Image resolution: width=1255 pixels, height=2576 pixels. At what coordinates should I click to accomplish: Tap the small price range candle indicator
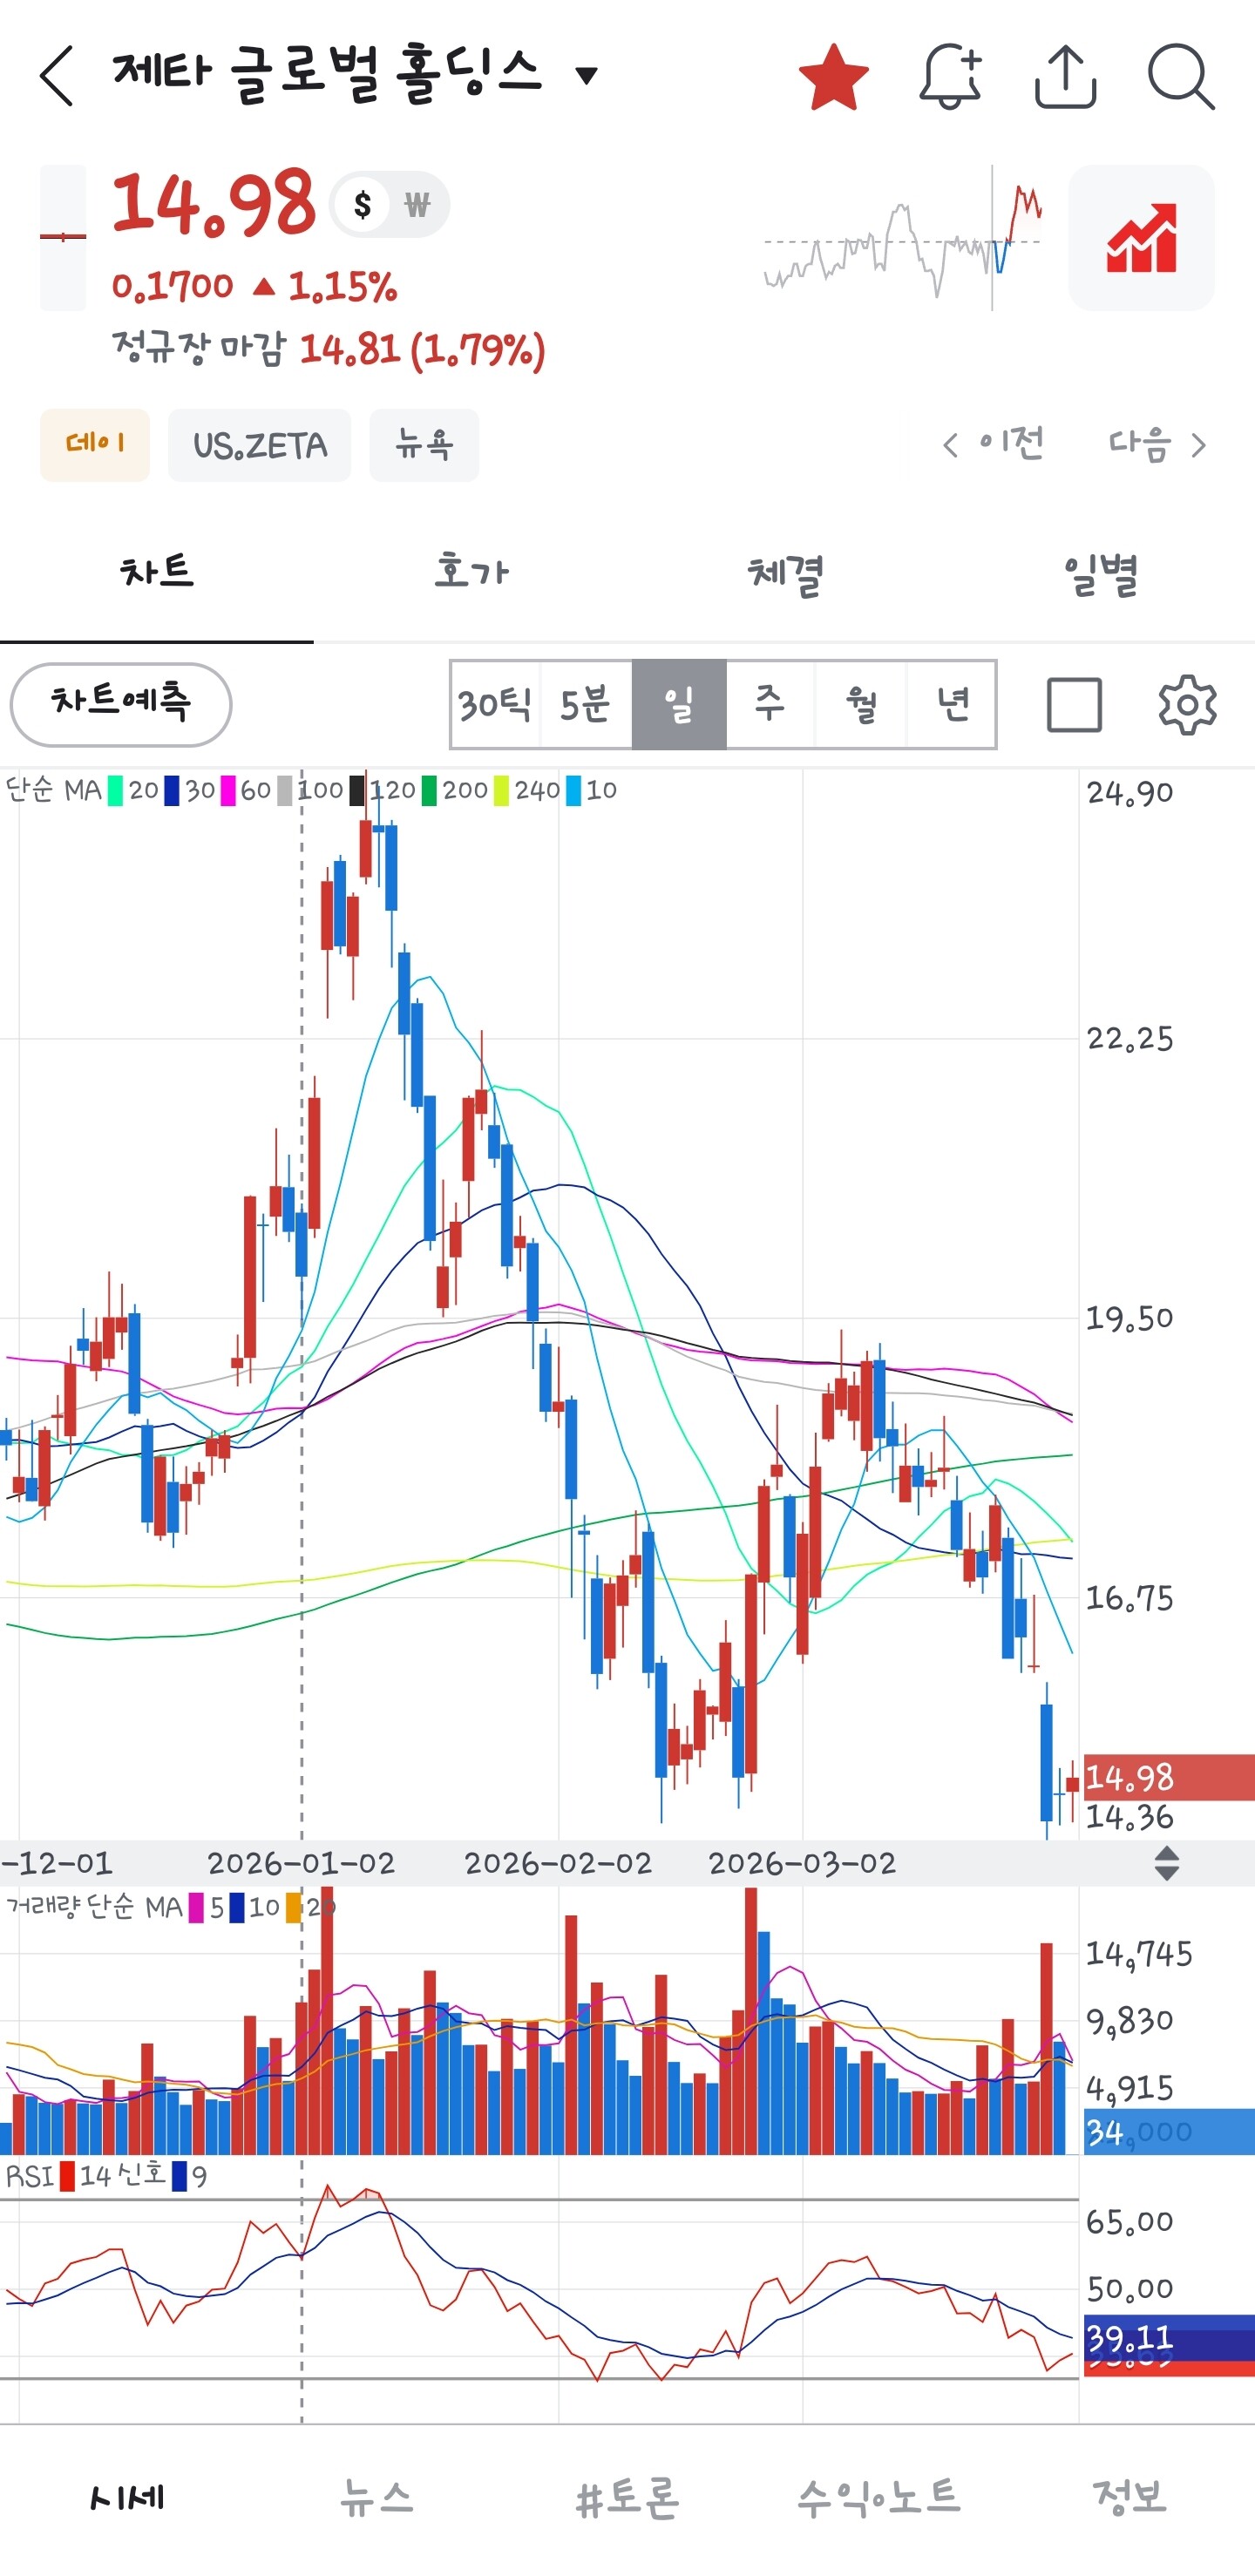(63, 238)
